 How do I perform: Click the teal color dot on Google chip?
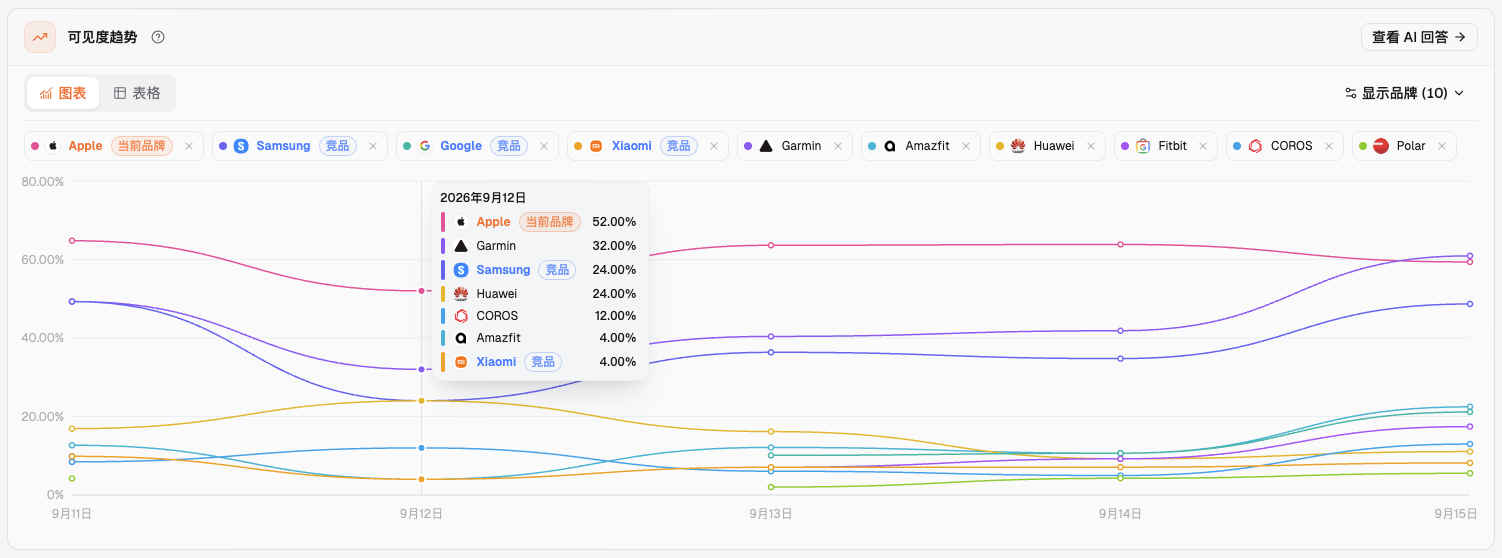point(406,146)
